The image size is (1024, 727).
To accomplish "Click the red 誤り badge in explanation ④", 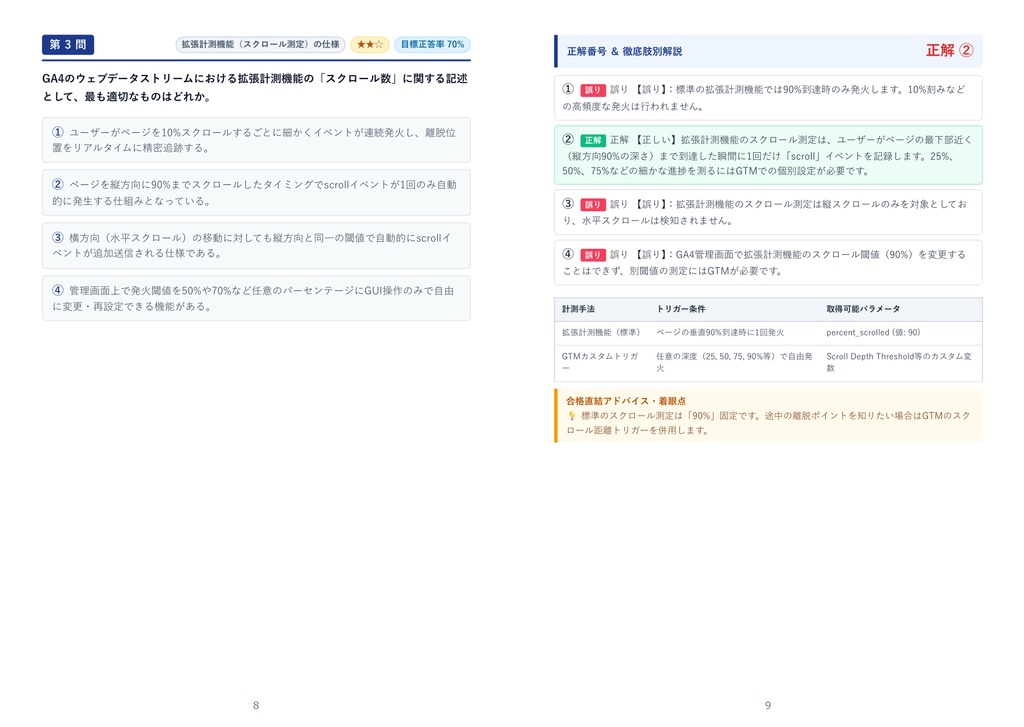I will [x=593, y=255].
